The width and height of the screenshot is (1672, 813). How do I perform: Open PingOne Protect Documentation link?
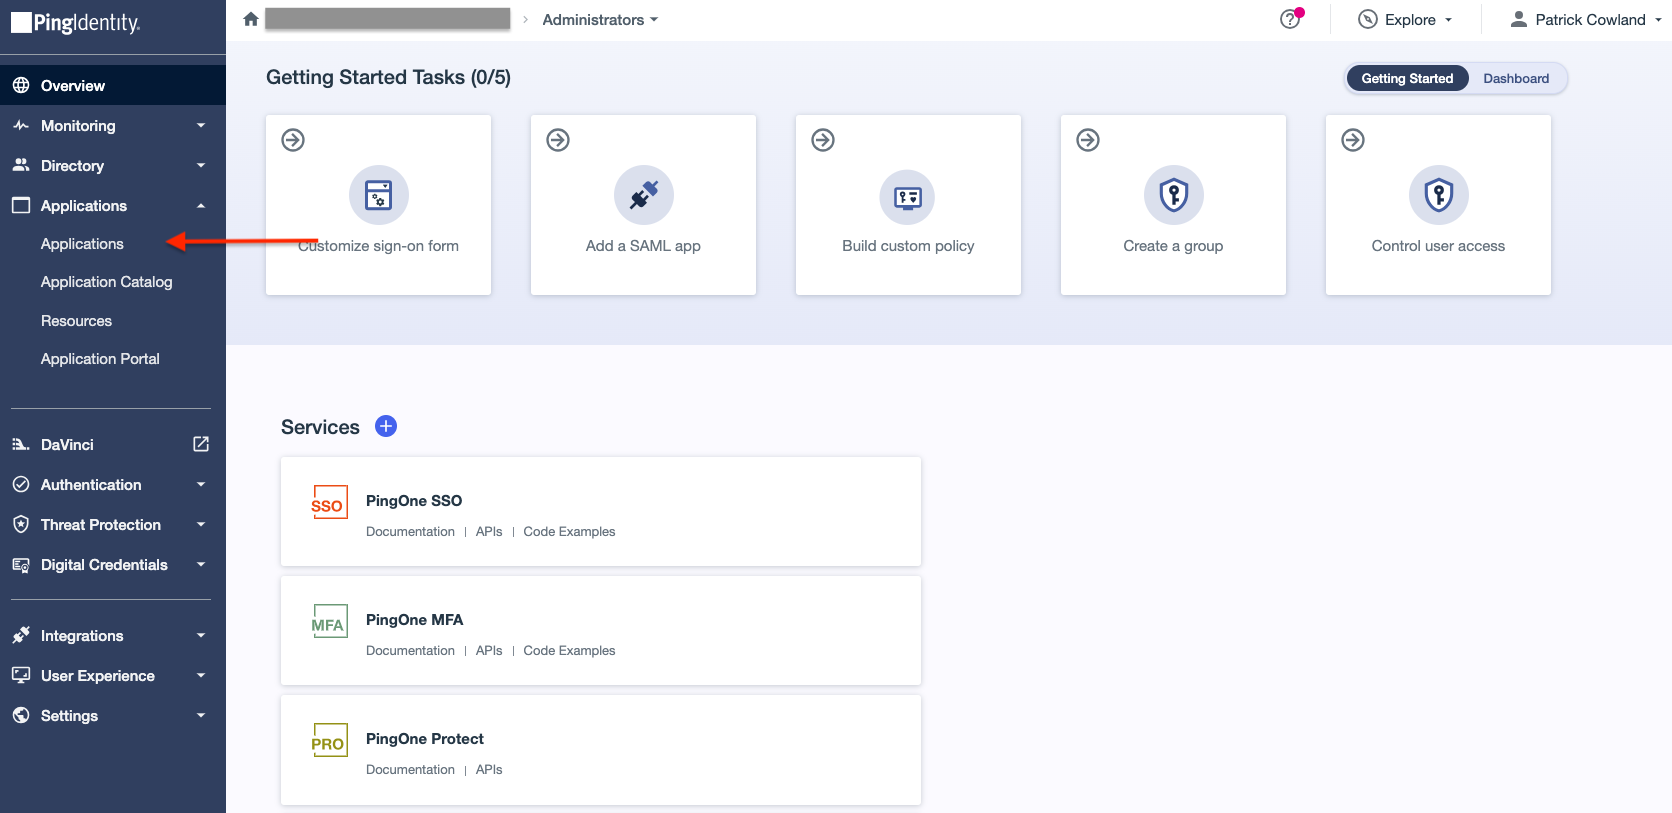pos(410,770)
